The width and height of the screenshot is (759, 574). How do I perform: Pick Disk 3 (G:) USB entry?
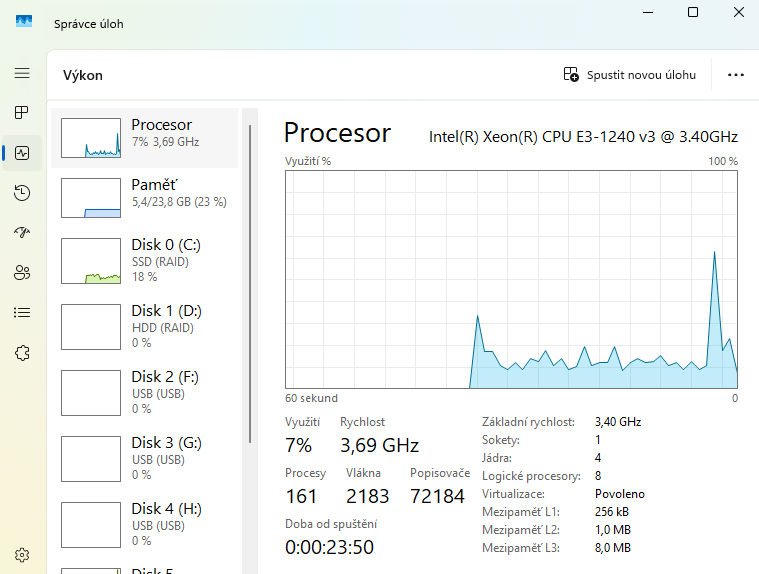click(145, 458)
